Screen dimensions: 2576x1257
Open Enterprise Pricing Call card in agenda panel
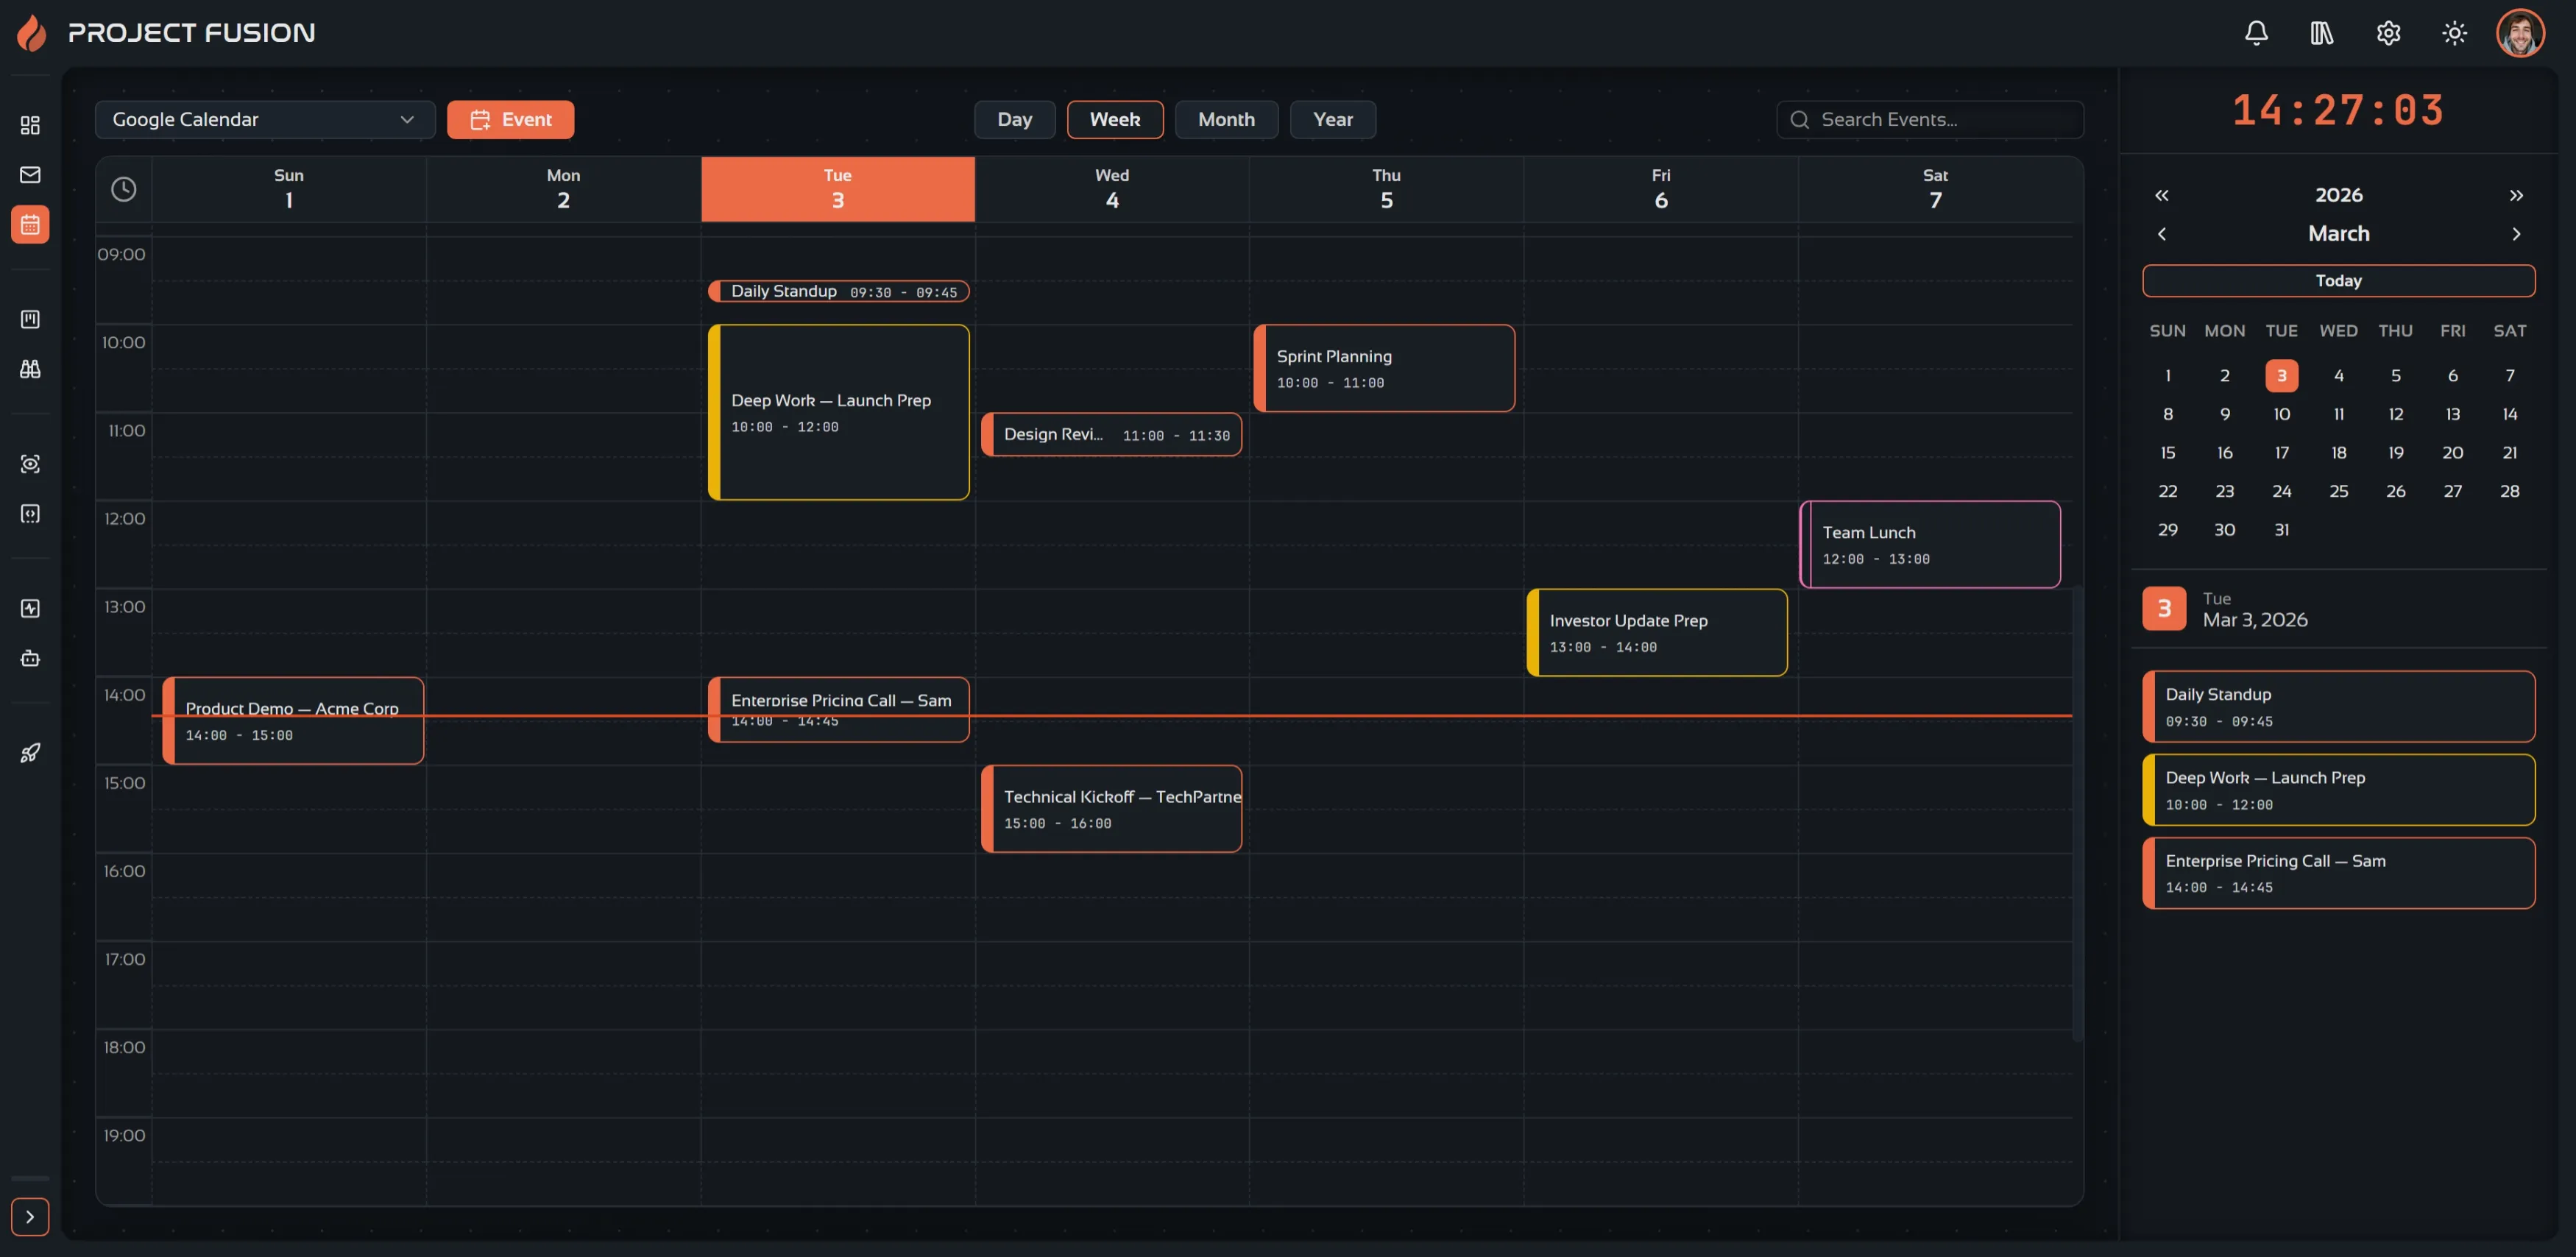tap(2338, 873)
